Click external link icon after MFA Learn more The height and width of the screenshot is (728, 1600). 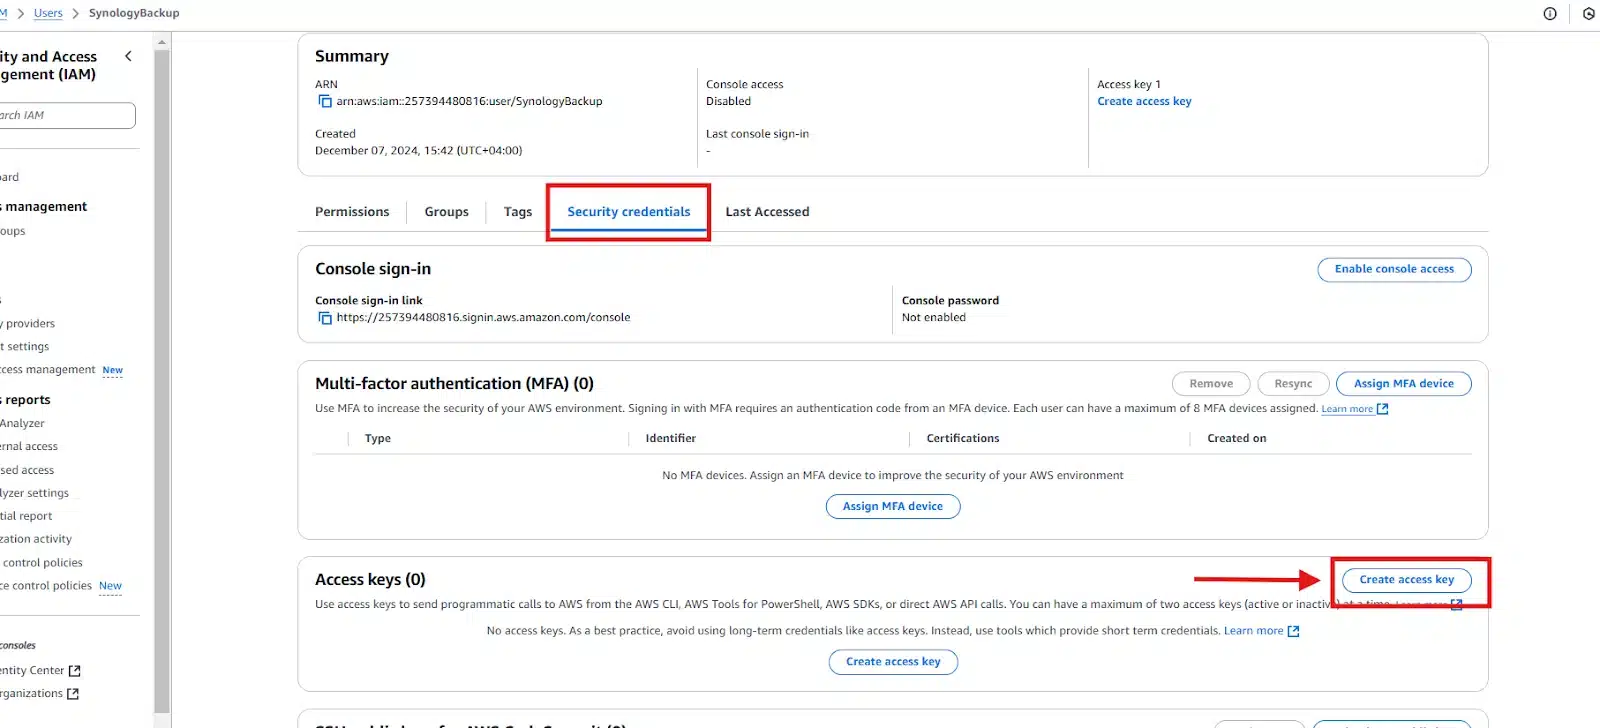tap(1382, 409)
